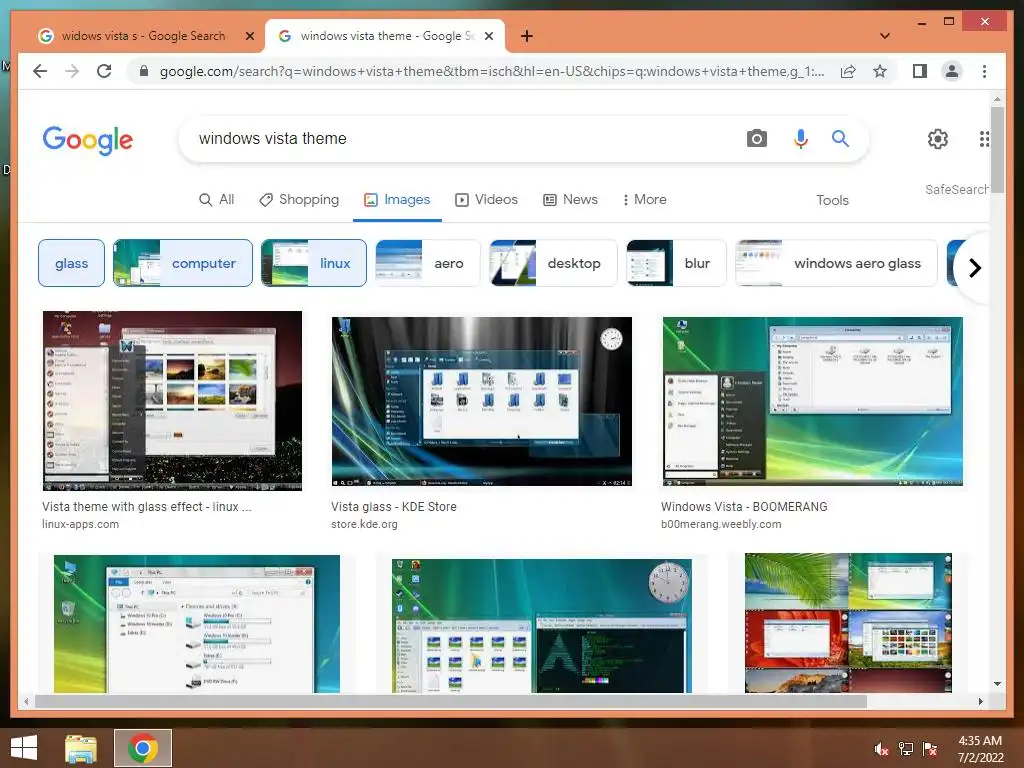Toggle the 'linux' filter chip
The height and width of the screenshot is (768, 1024).
point(313,263)
